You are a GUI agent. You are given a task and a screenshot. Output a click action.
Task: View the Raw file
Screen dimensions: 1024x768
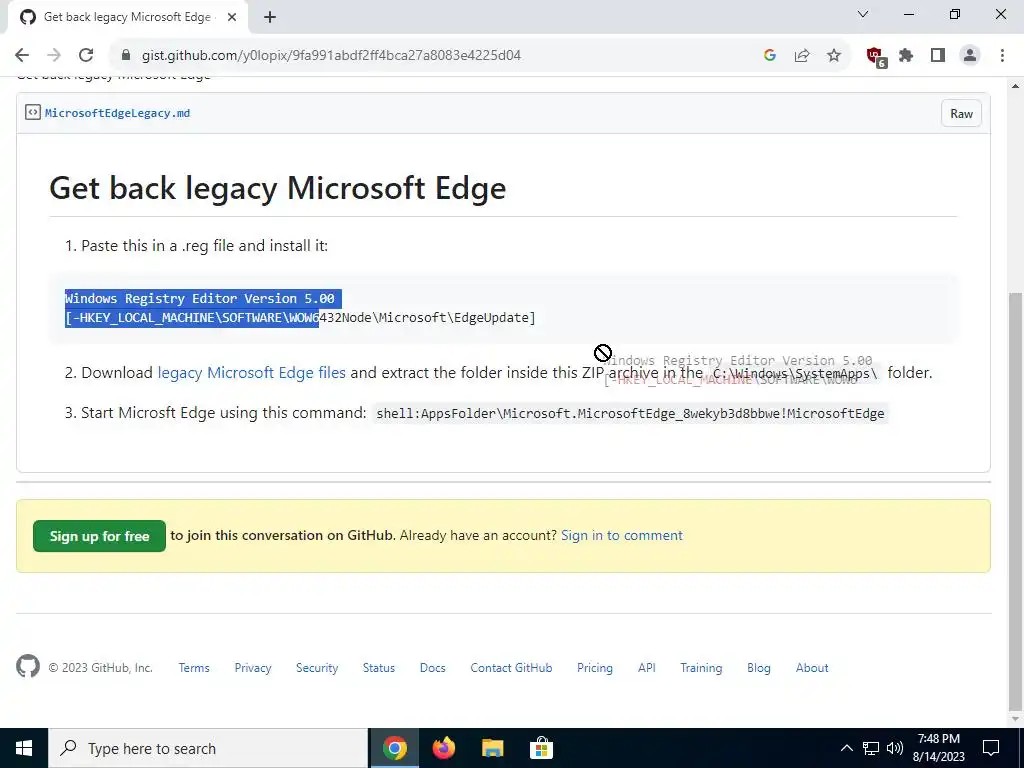[961, 114]
